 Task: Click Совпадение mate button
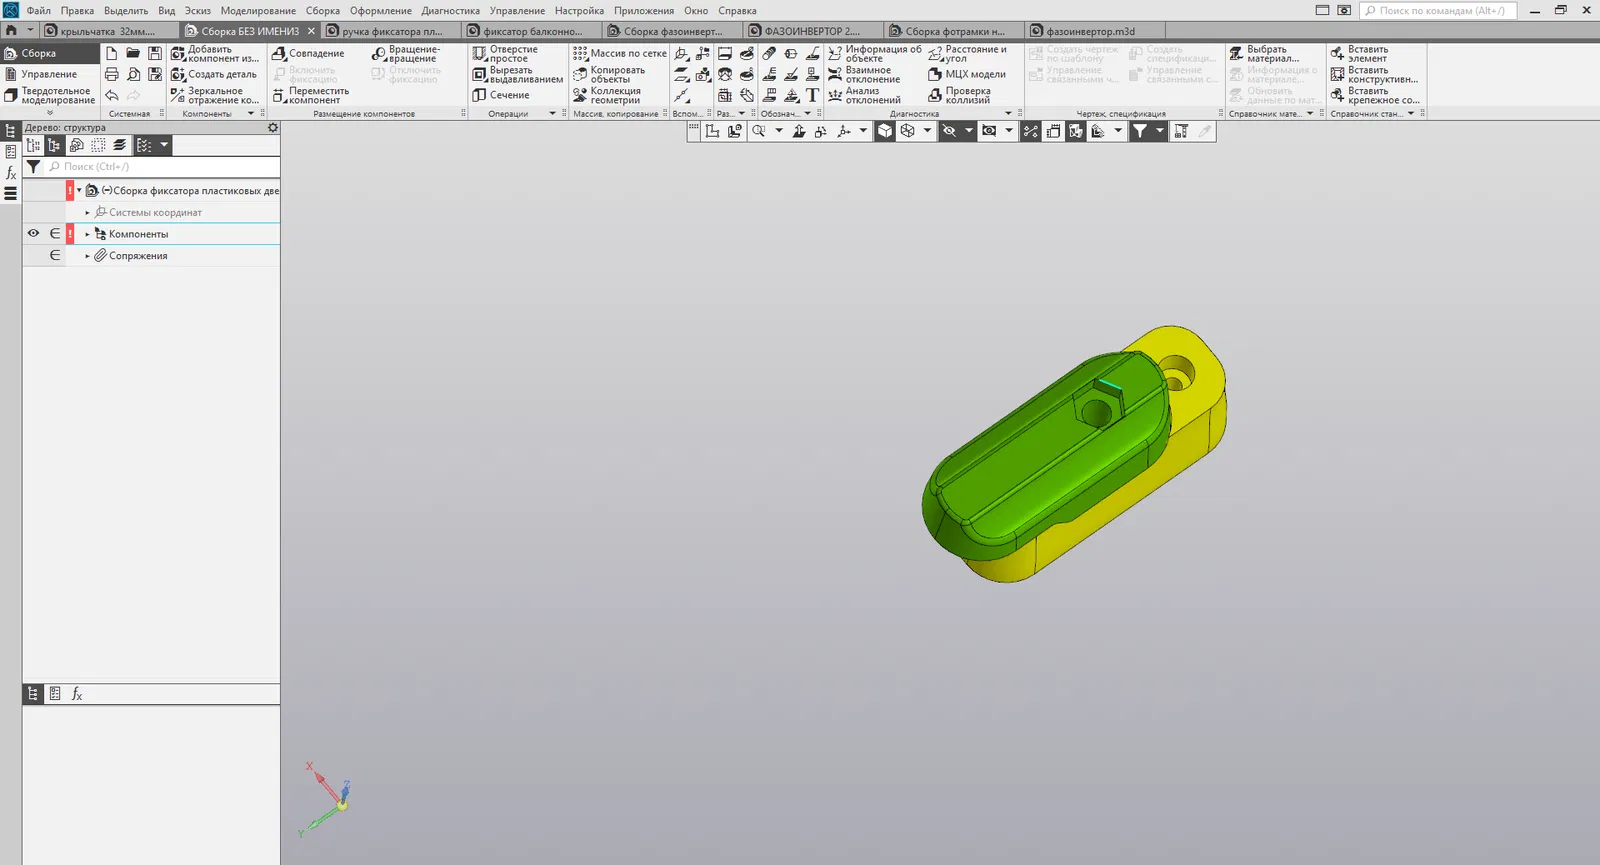coord(308,53)
